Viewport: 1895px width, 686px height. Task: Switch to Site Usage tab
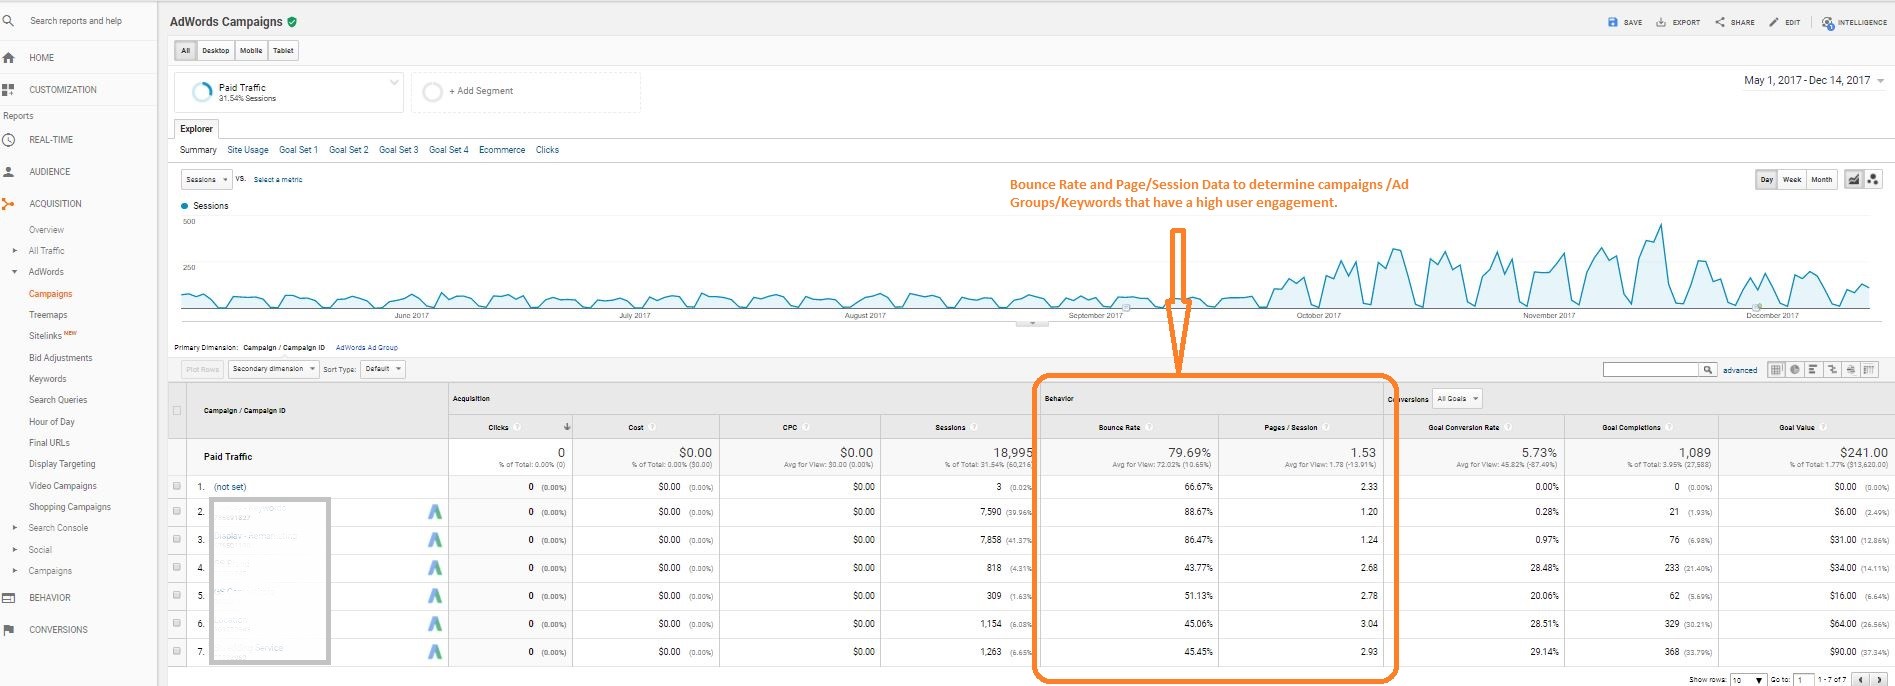(x=248, y=150)
